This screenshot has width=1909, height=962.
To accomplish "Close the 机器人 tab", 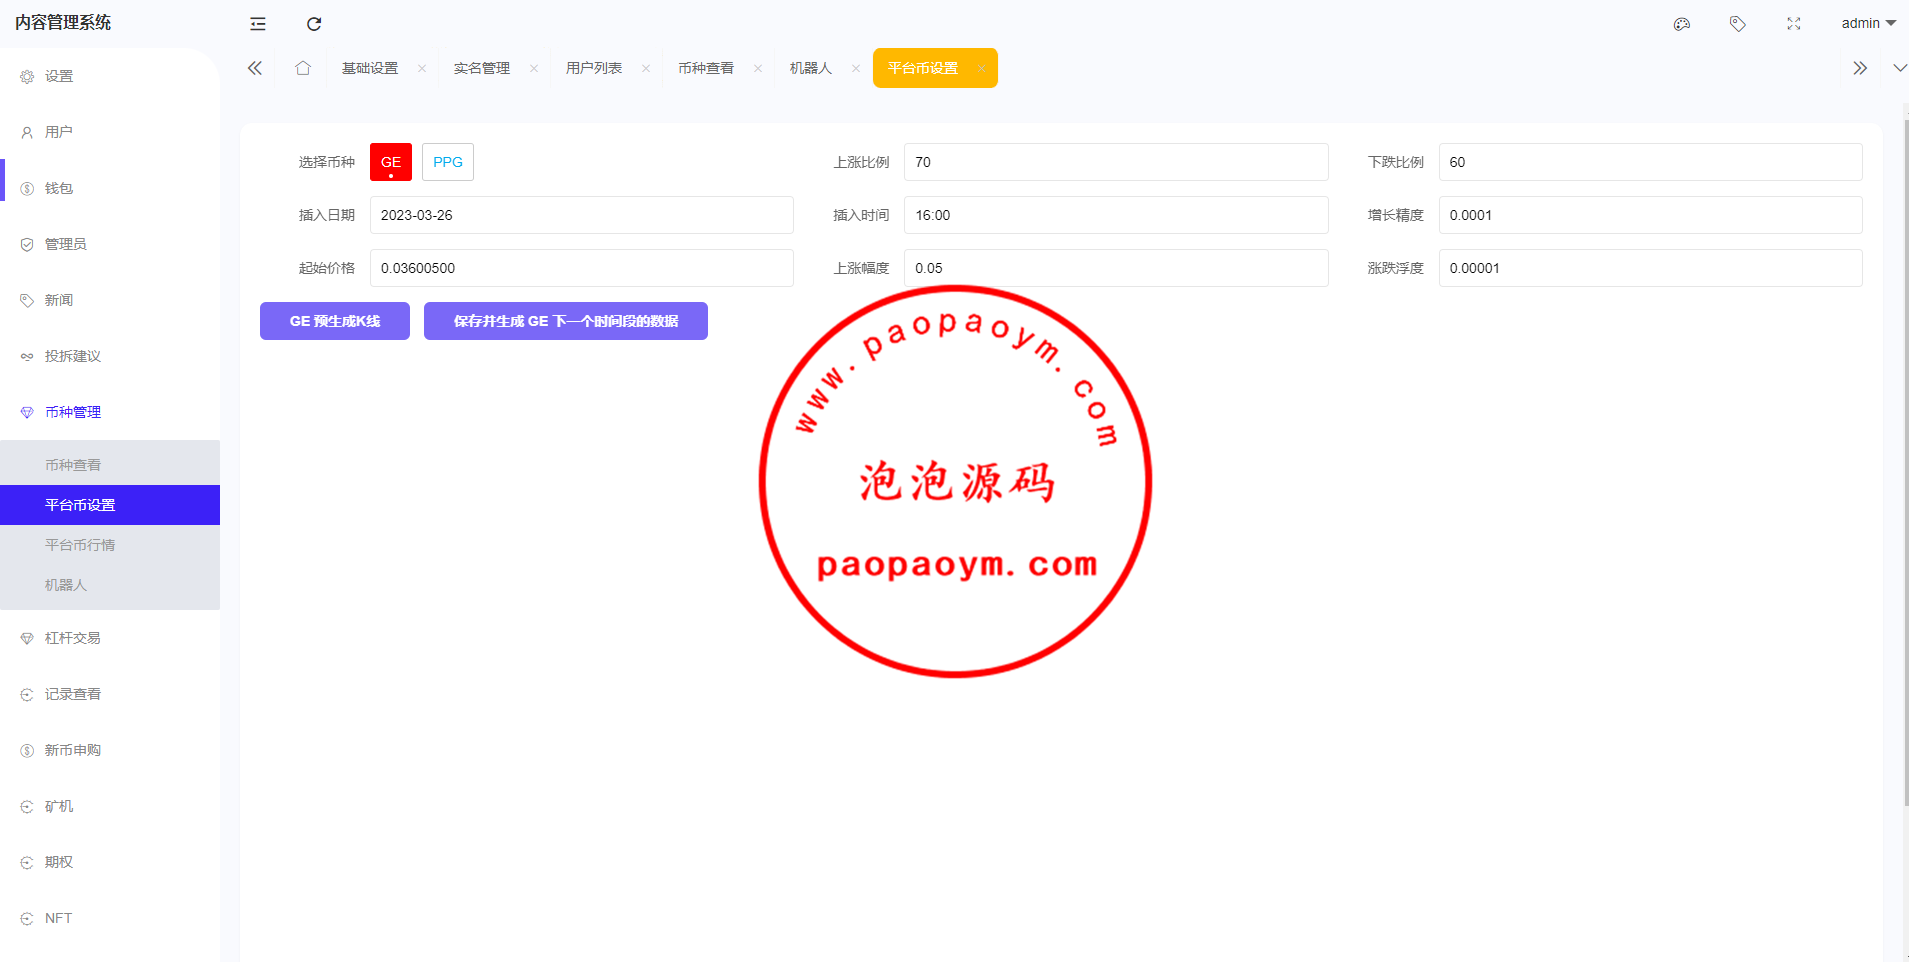I will 856,69.
